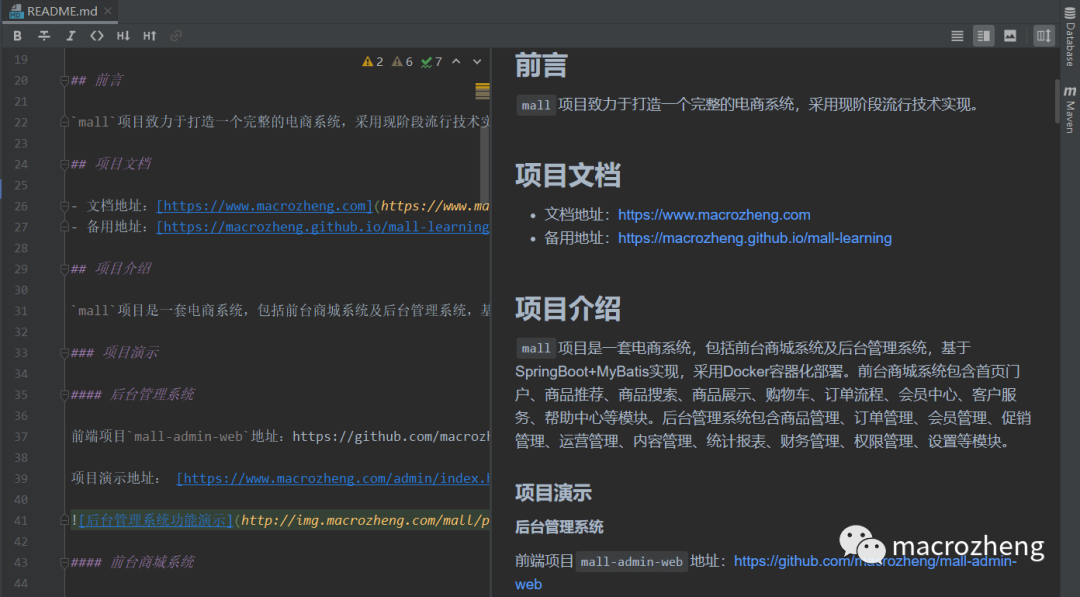Decrease header level with the H-down icon
This screenshot has width=1080, height=597.
point(123,35)
